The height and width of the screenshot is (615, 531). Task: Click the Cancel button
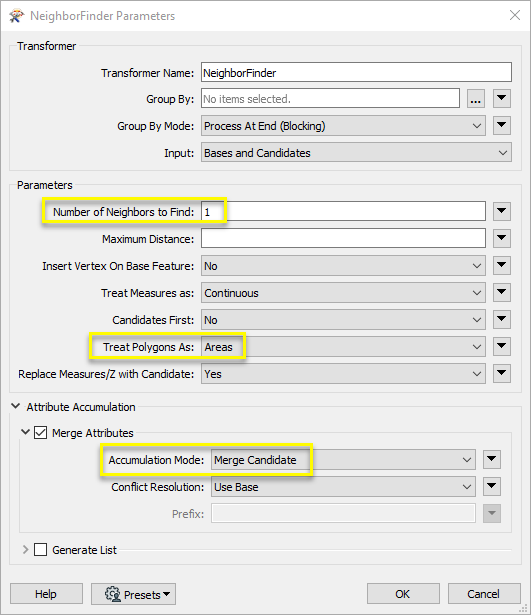484,594
